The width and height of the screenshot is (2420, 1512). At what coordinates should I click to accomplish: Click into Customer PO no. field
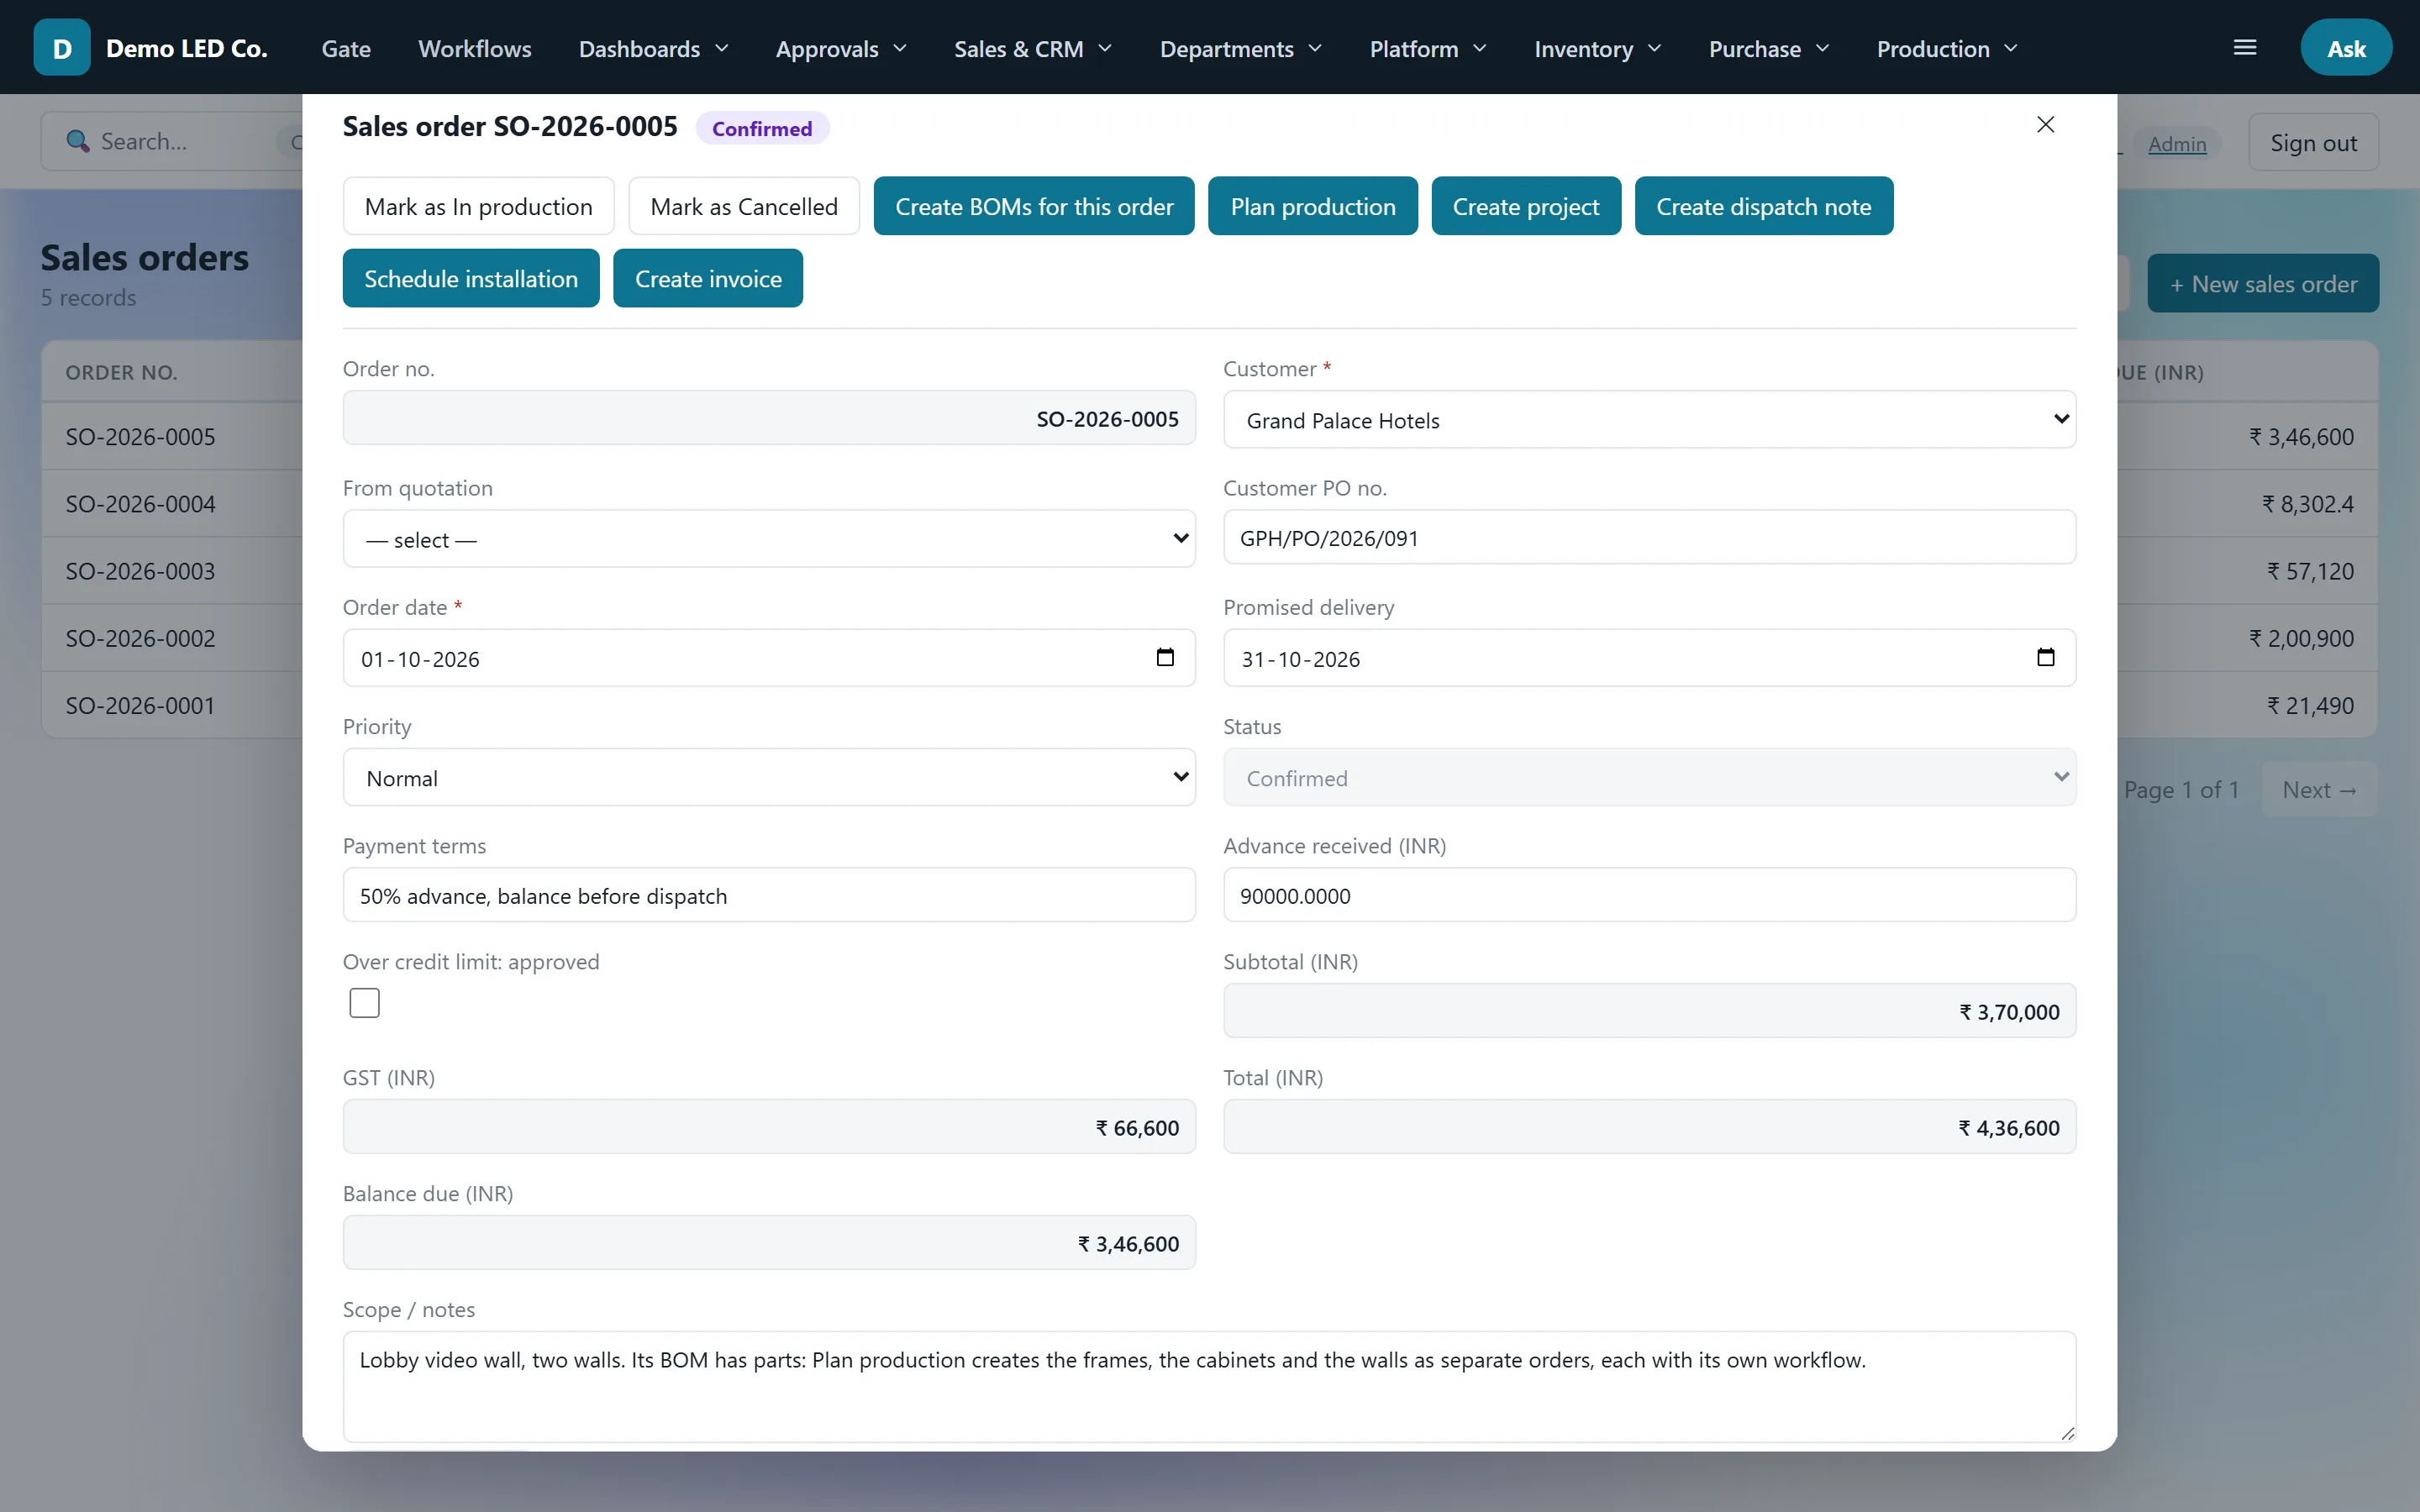[x=1649, y=537]
